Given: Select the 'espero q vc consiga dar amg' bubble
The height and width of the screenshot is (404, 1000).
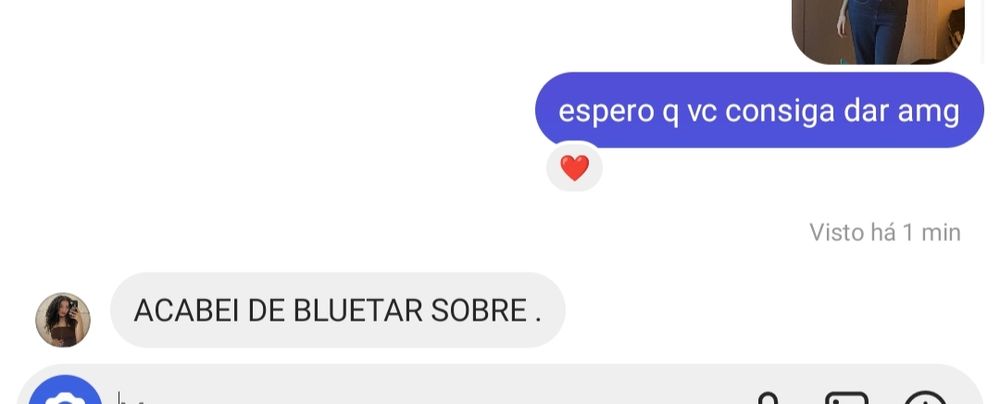Looking at the screenshot, I should 759,110.
